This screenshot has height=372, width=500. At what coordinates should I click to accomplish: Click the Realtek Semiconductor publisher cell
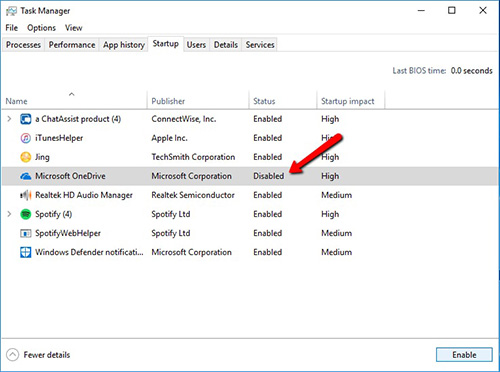coord(193,195)
